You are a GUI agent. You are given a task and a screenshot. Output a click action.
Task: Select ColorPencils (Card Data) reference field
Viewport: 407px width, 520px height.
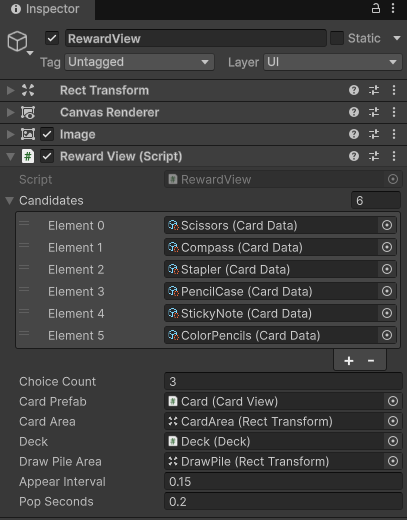[271, 335]
